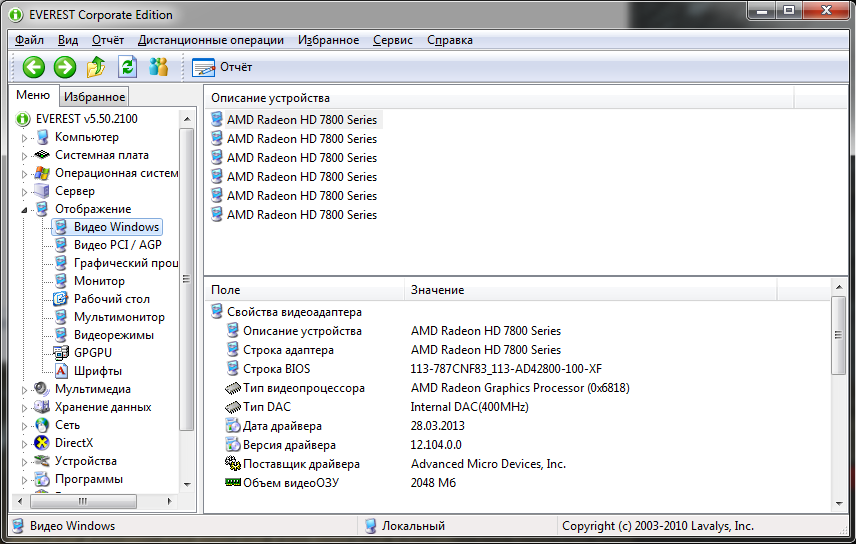Click the tree panel horizontal scrollbar thumb
This screenshot has width=856, height=544.
pyautogui.click(x=83, y=501)
